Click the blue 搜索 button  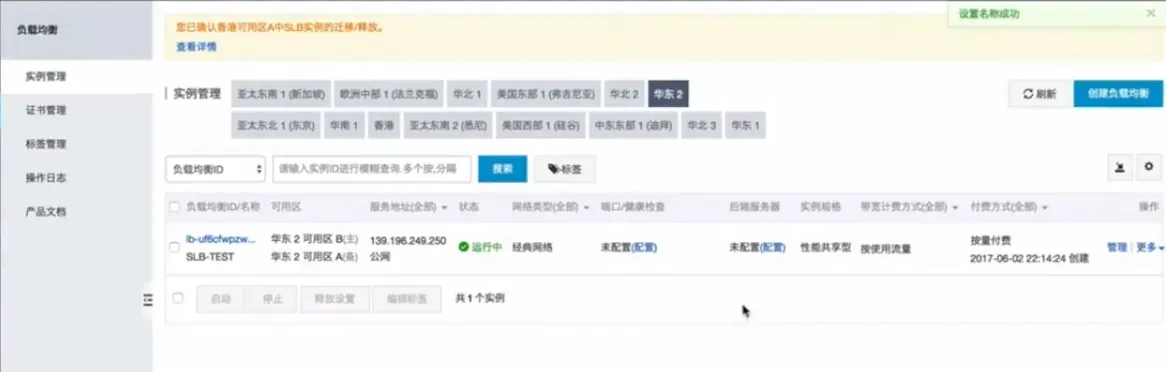point(503,169)
